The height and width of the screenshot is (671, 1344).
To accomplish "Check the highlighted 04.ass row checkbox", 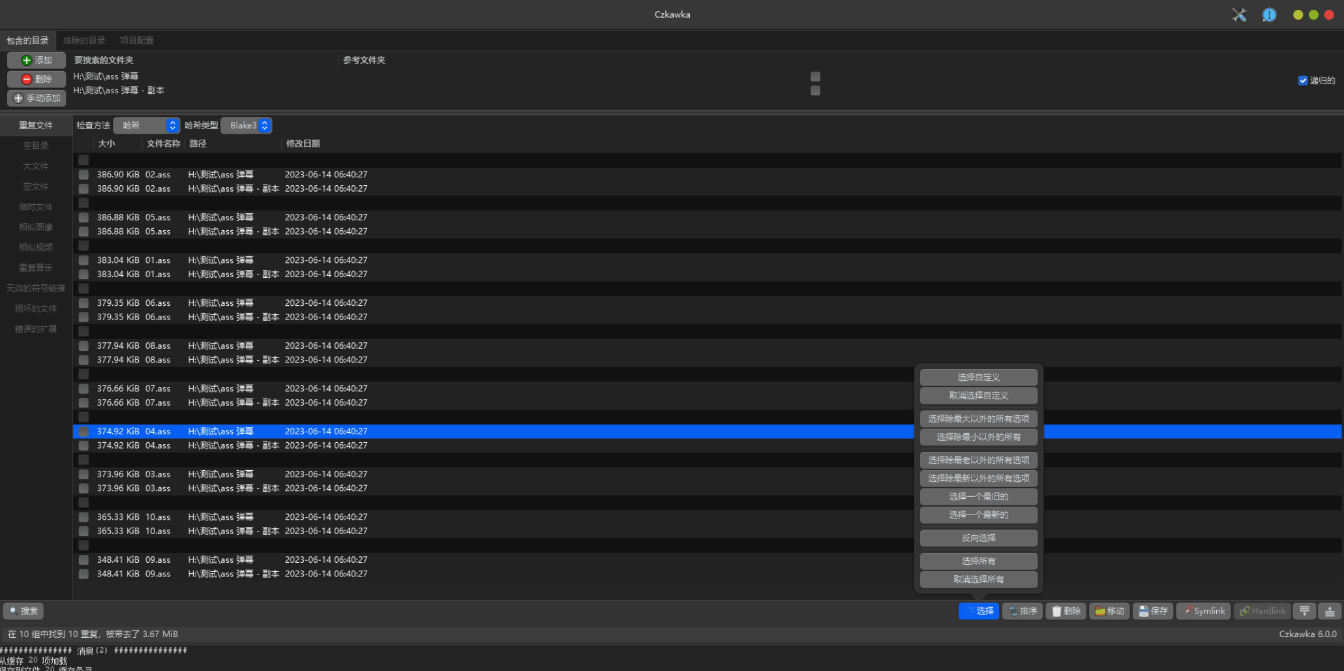I will tap(84, 431).
